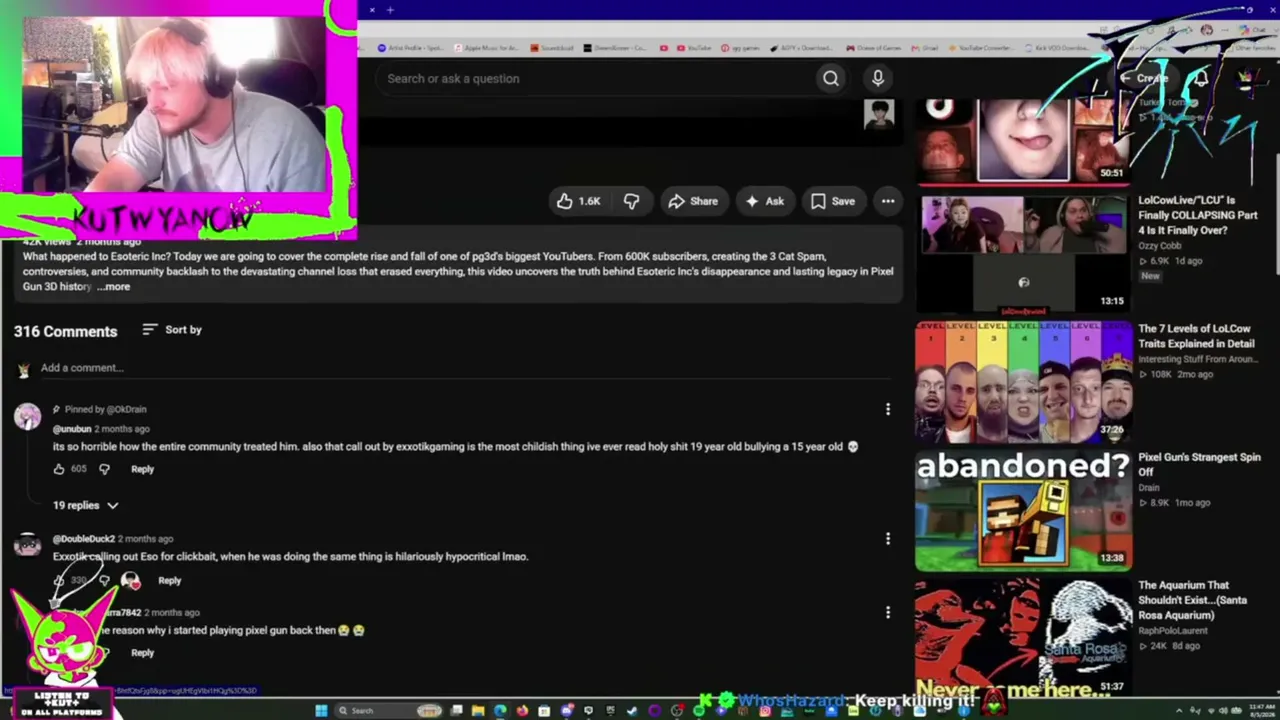This screenshot has width=1280, height=720.
Task: Close the current browser tab
Action: click(371, 10)
